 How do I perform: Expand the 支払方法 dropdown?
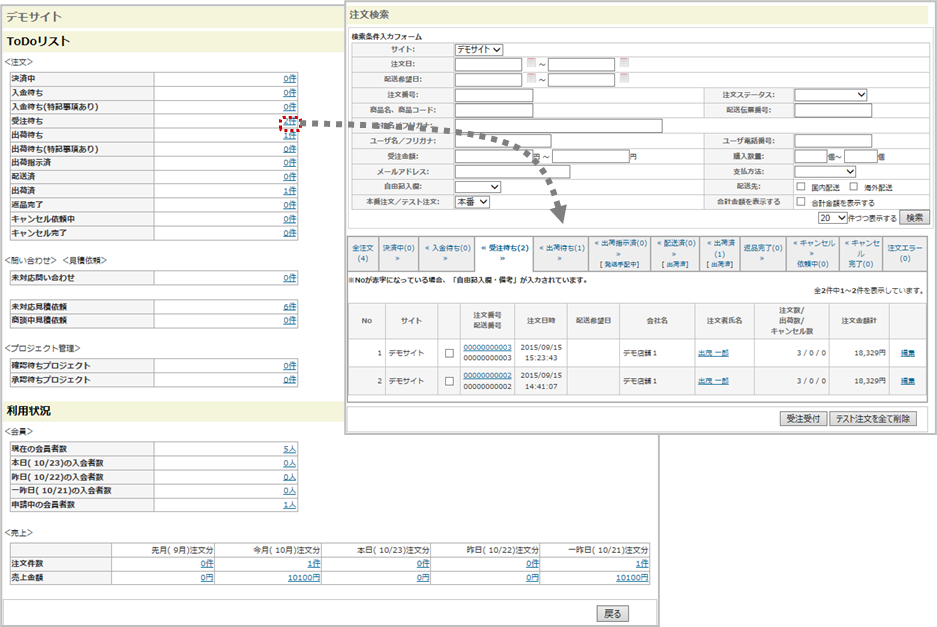(831, 171)
